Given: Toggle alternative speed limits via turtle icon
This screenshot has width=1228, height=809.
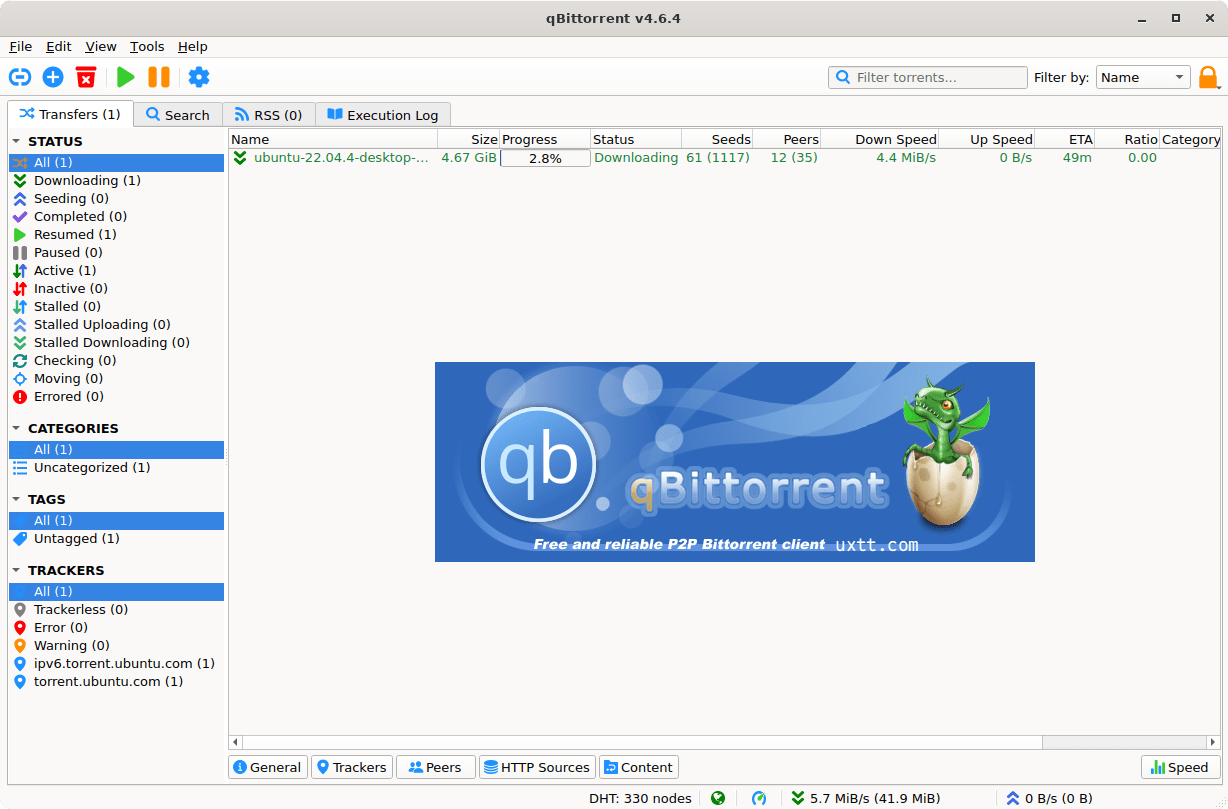Looking at the screenshot, I should [759, 798].
